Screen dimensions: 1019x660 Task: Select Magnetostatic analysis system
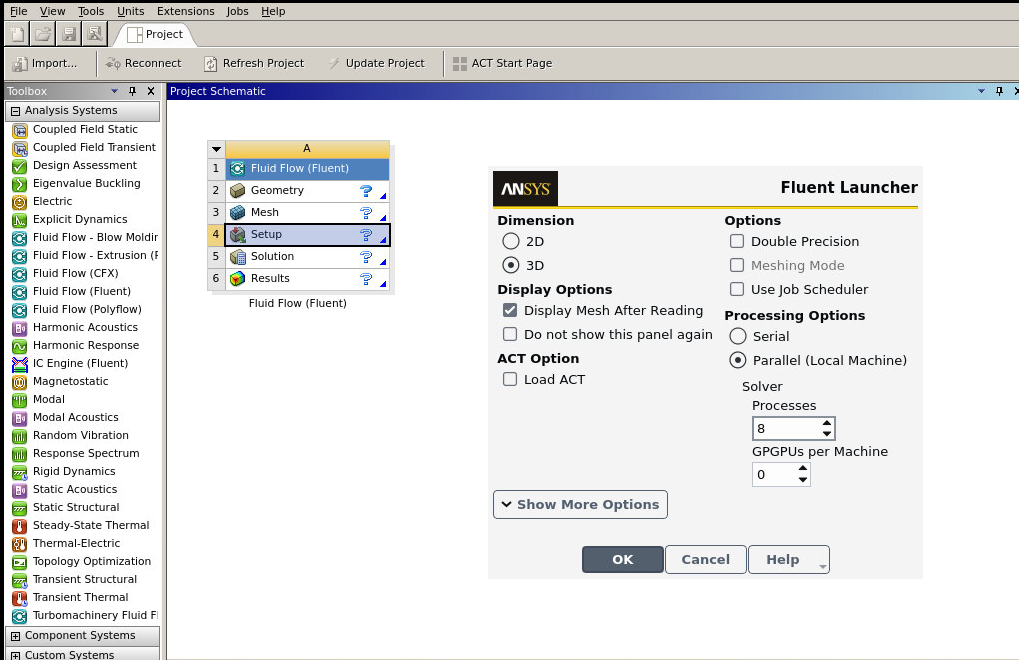70,381
